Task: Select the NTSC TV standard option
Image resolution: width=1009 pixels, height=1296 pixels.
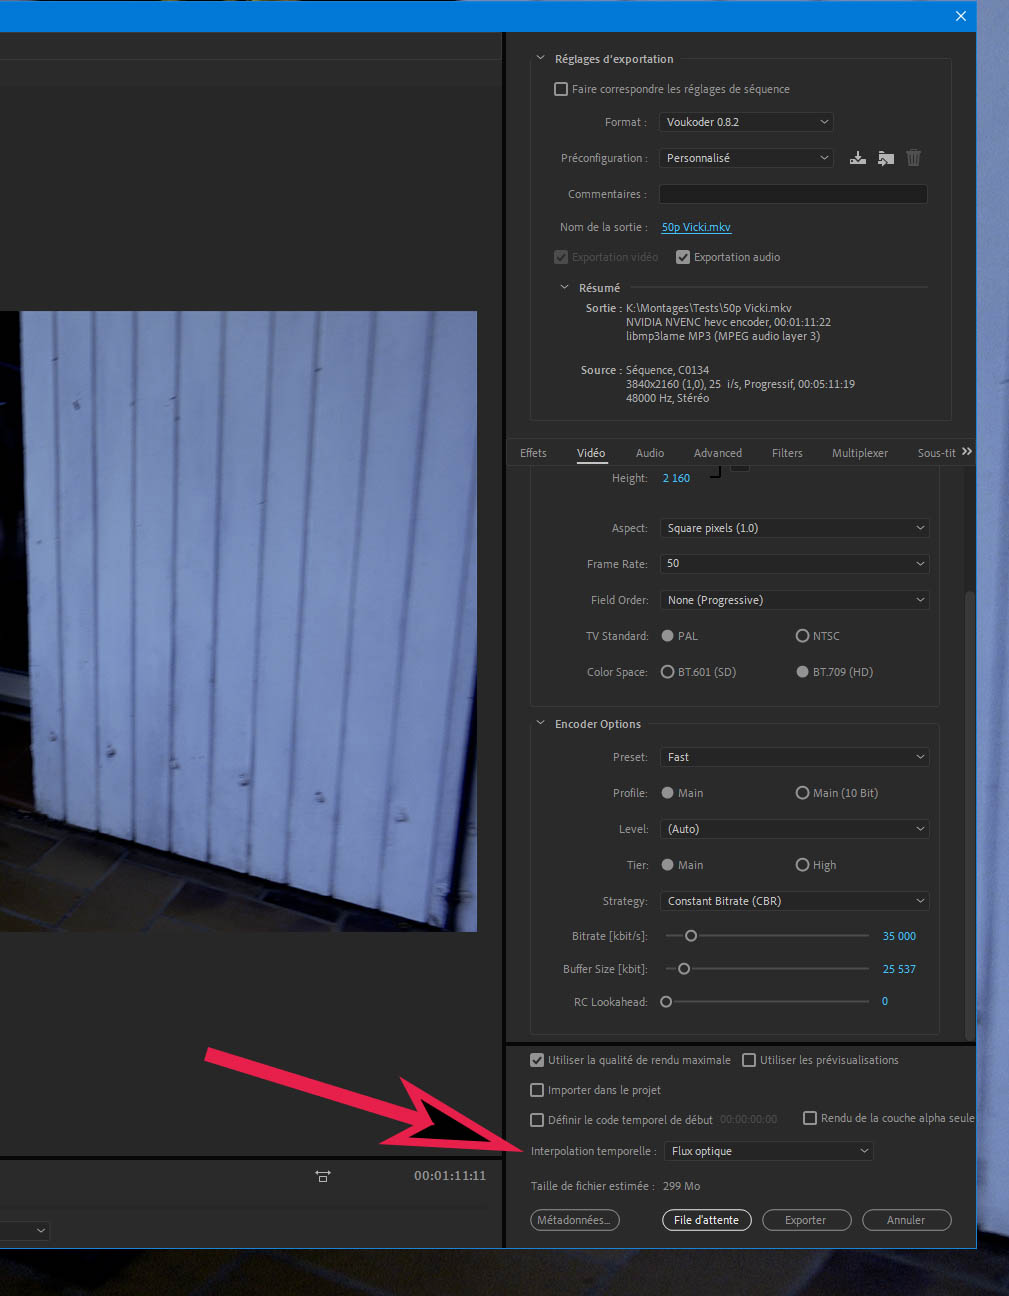Action: click(802, 636)
